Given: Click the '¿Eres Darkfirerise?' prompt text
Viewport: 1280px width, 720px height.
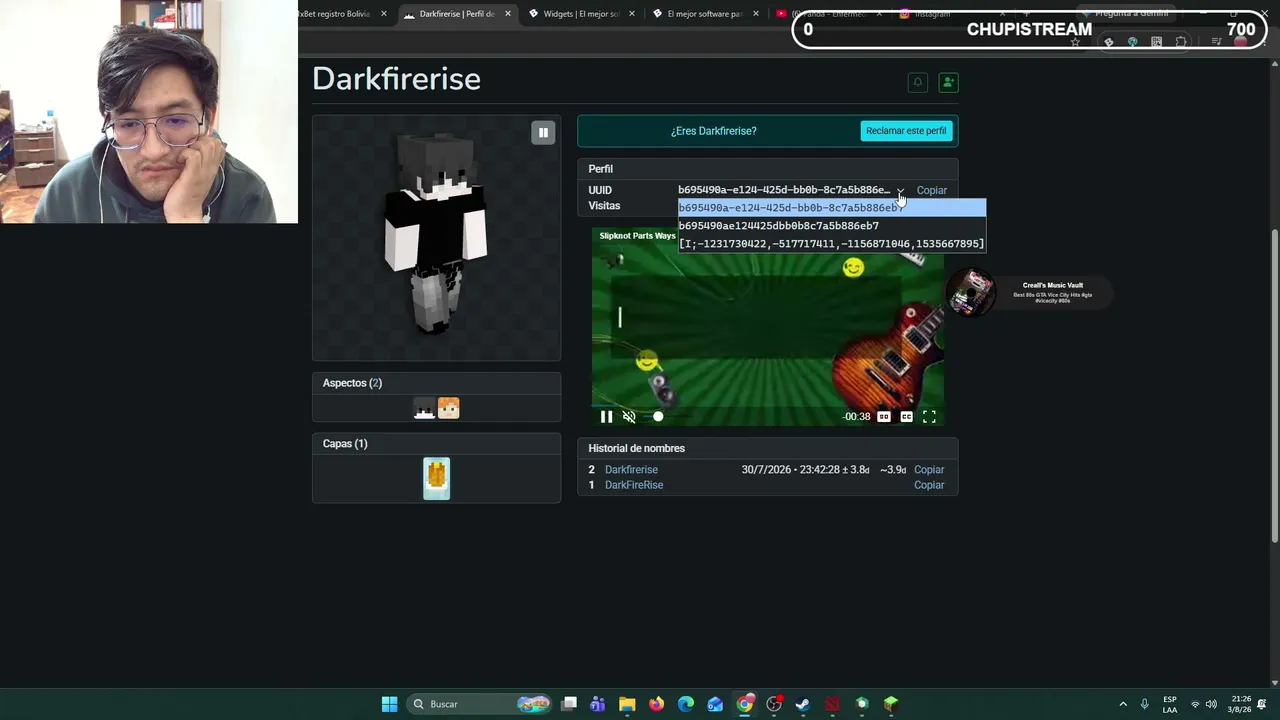Looking at the screenshot, I should click(x=714, y=131).
